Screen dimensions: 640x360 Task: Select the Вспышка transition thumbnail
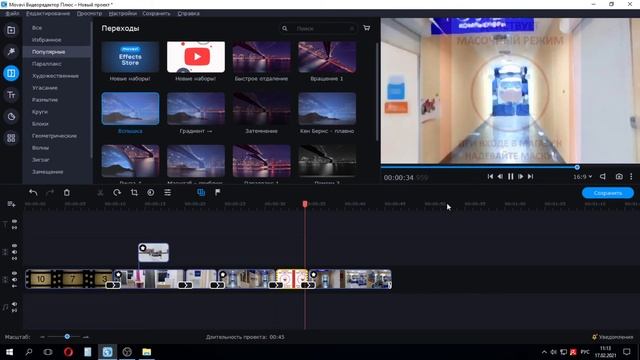click(x=130, y=109)
